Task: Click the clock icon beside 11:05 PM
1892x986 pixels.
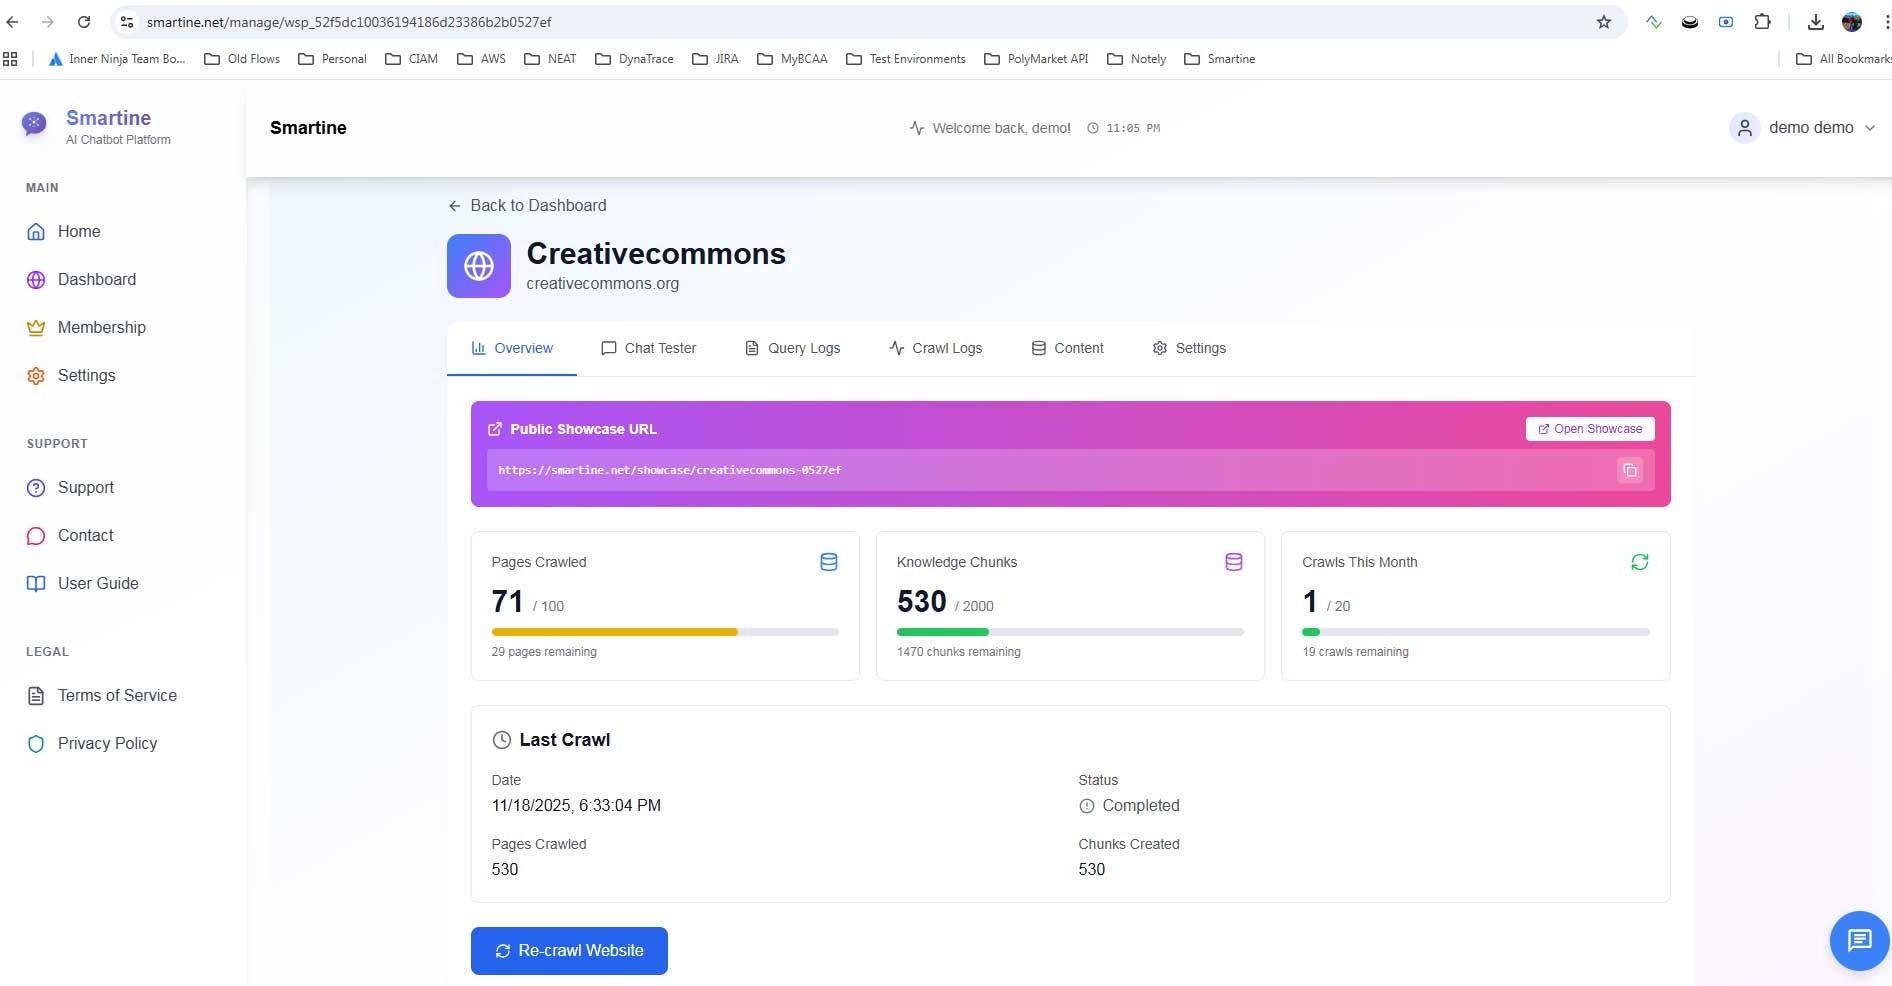Action: click(1093, 128)
